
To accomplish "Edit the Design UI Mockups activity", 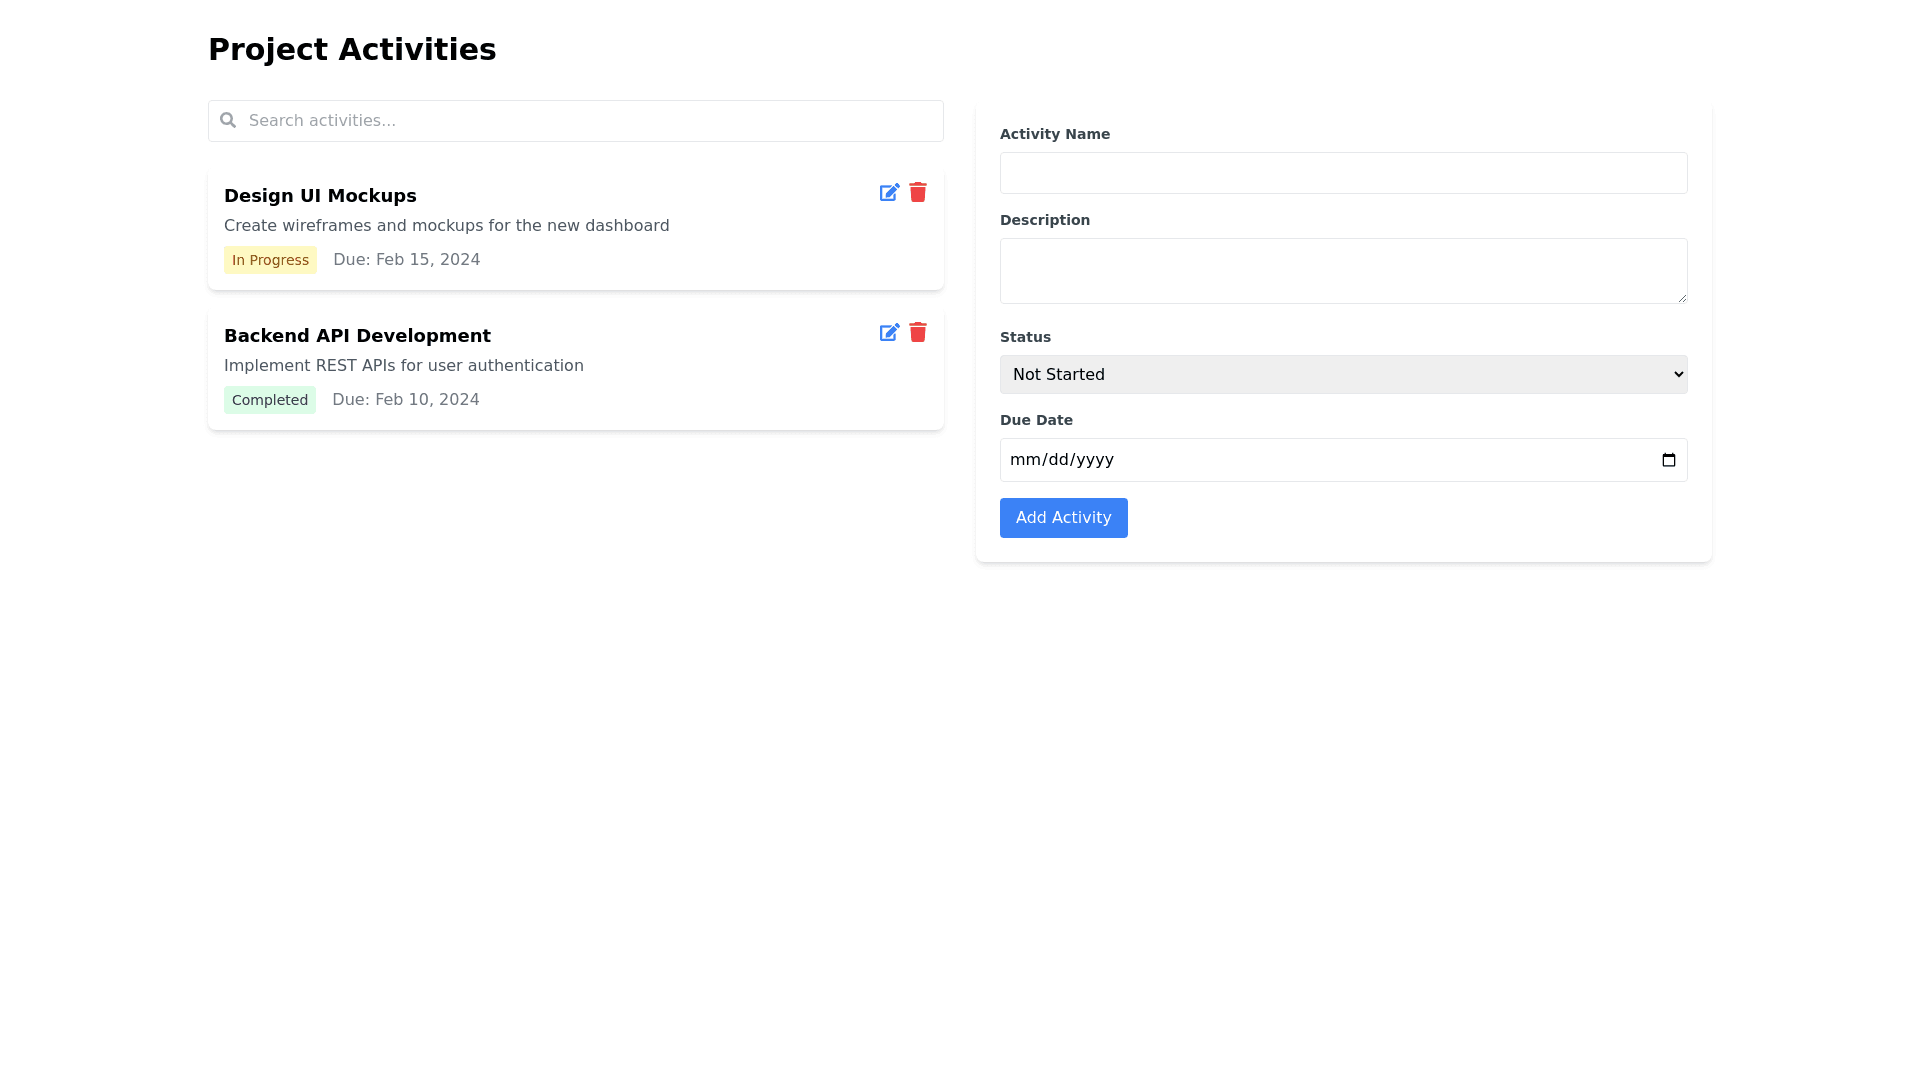I will [889, 193].
